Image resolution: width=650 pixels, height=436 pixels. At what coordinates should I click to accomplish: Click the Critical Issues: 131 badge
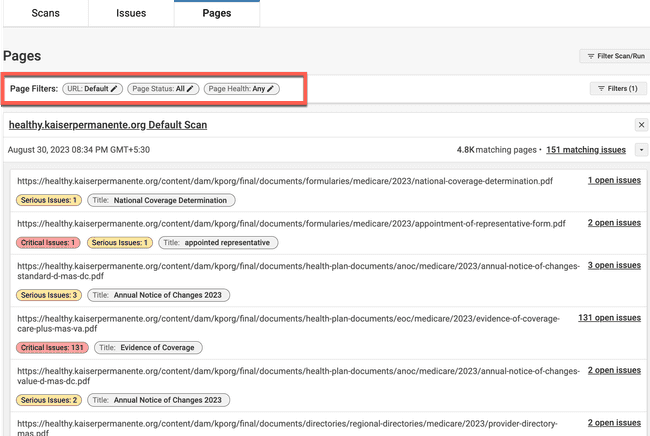click(52, 348)
